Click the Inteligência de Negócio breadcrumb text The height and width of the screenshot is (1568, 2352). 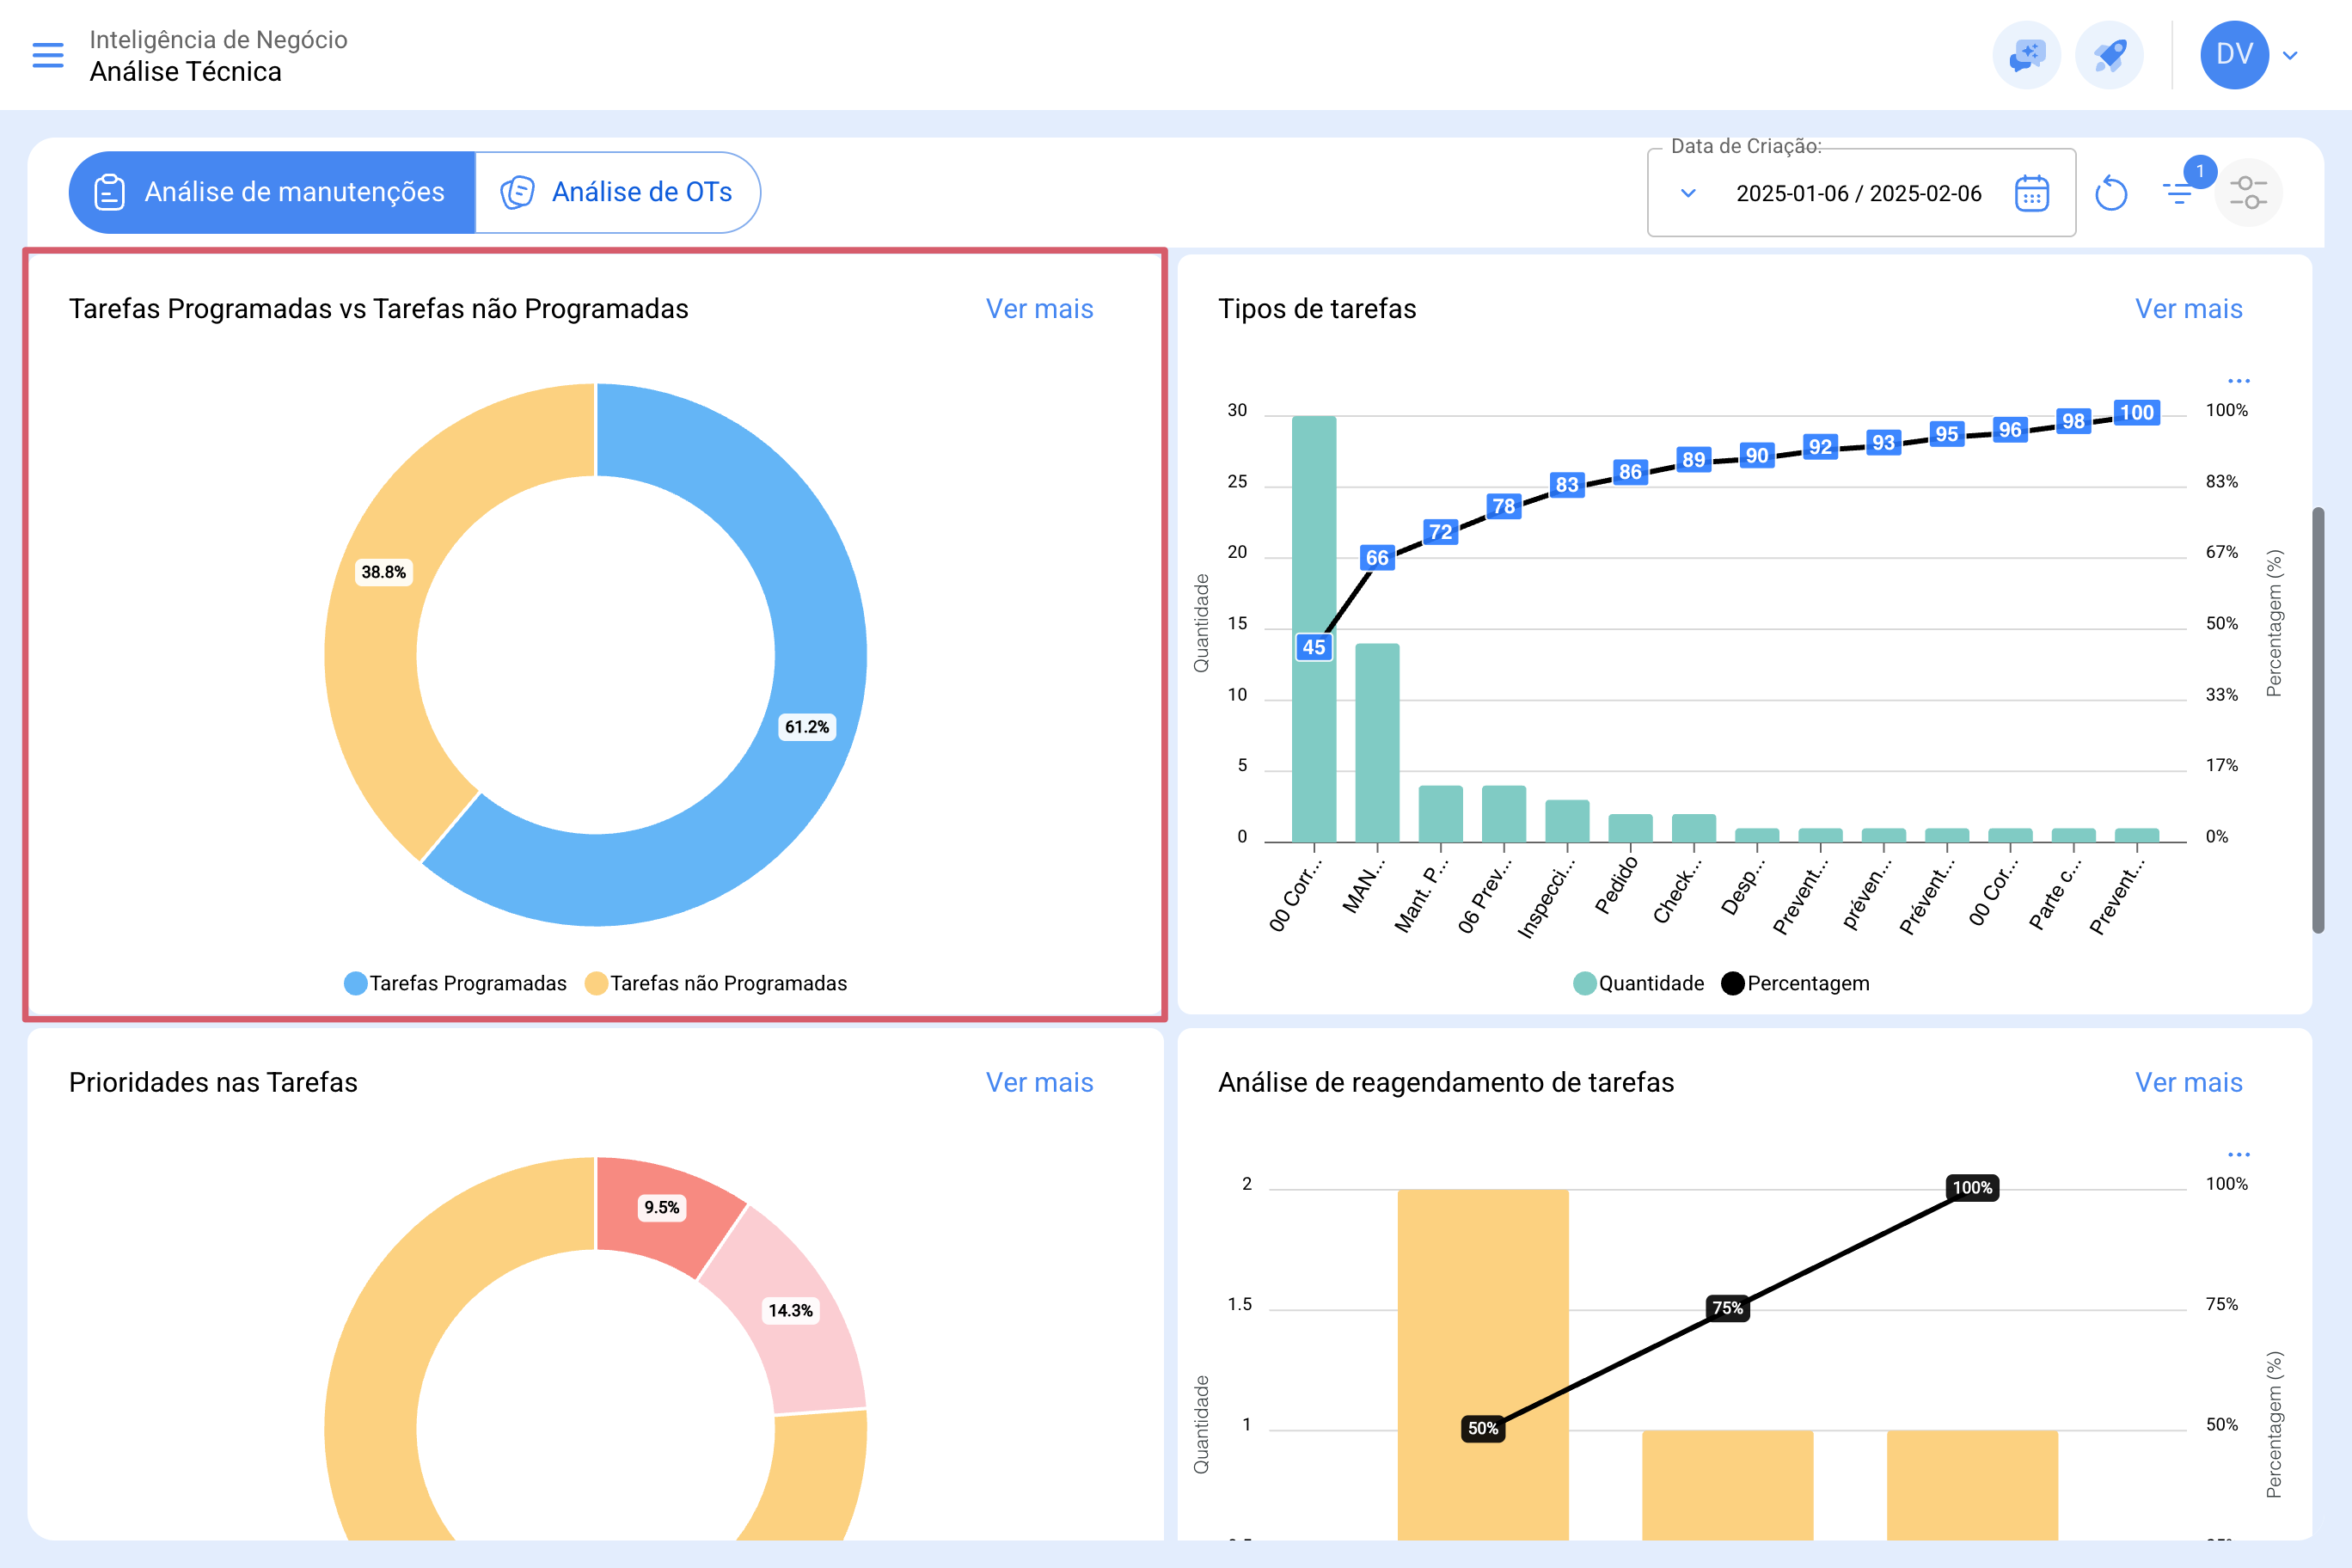tap(218, 40)
